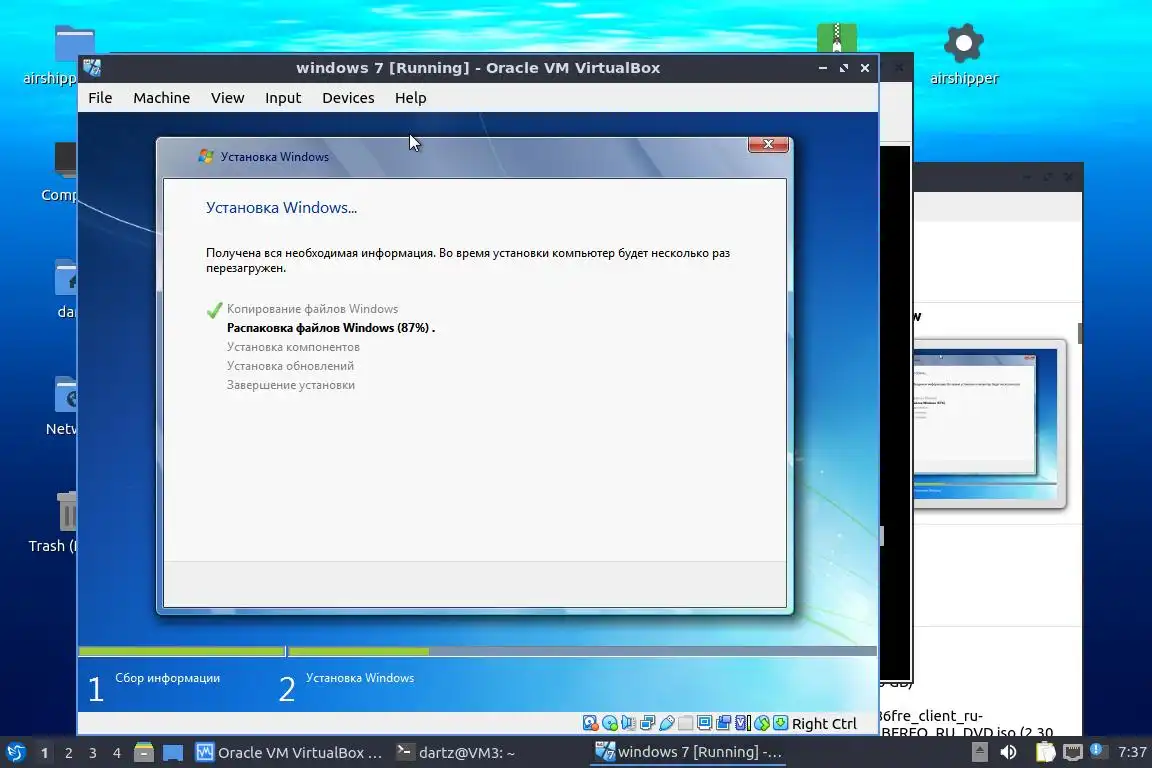The height and width of the screenshot is (768, 1152).
Task: Click the wired network tray icon
Action: pos(1073,752)
